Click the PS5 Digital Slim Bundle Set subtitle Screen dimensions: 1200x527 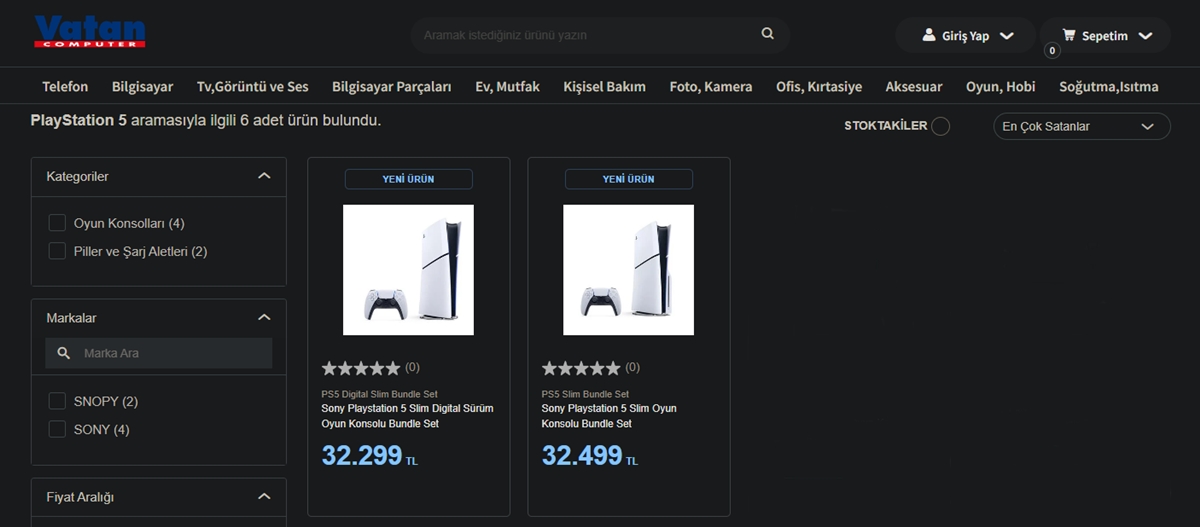coord(379,394)
